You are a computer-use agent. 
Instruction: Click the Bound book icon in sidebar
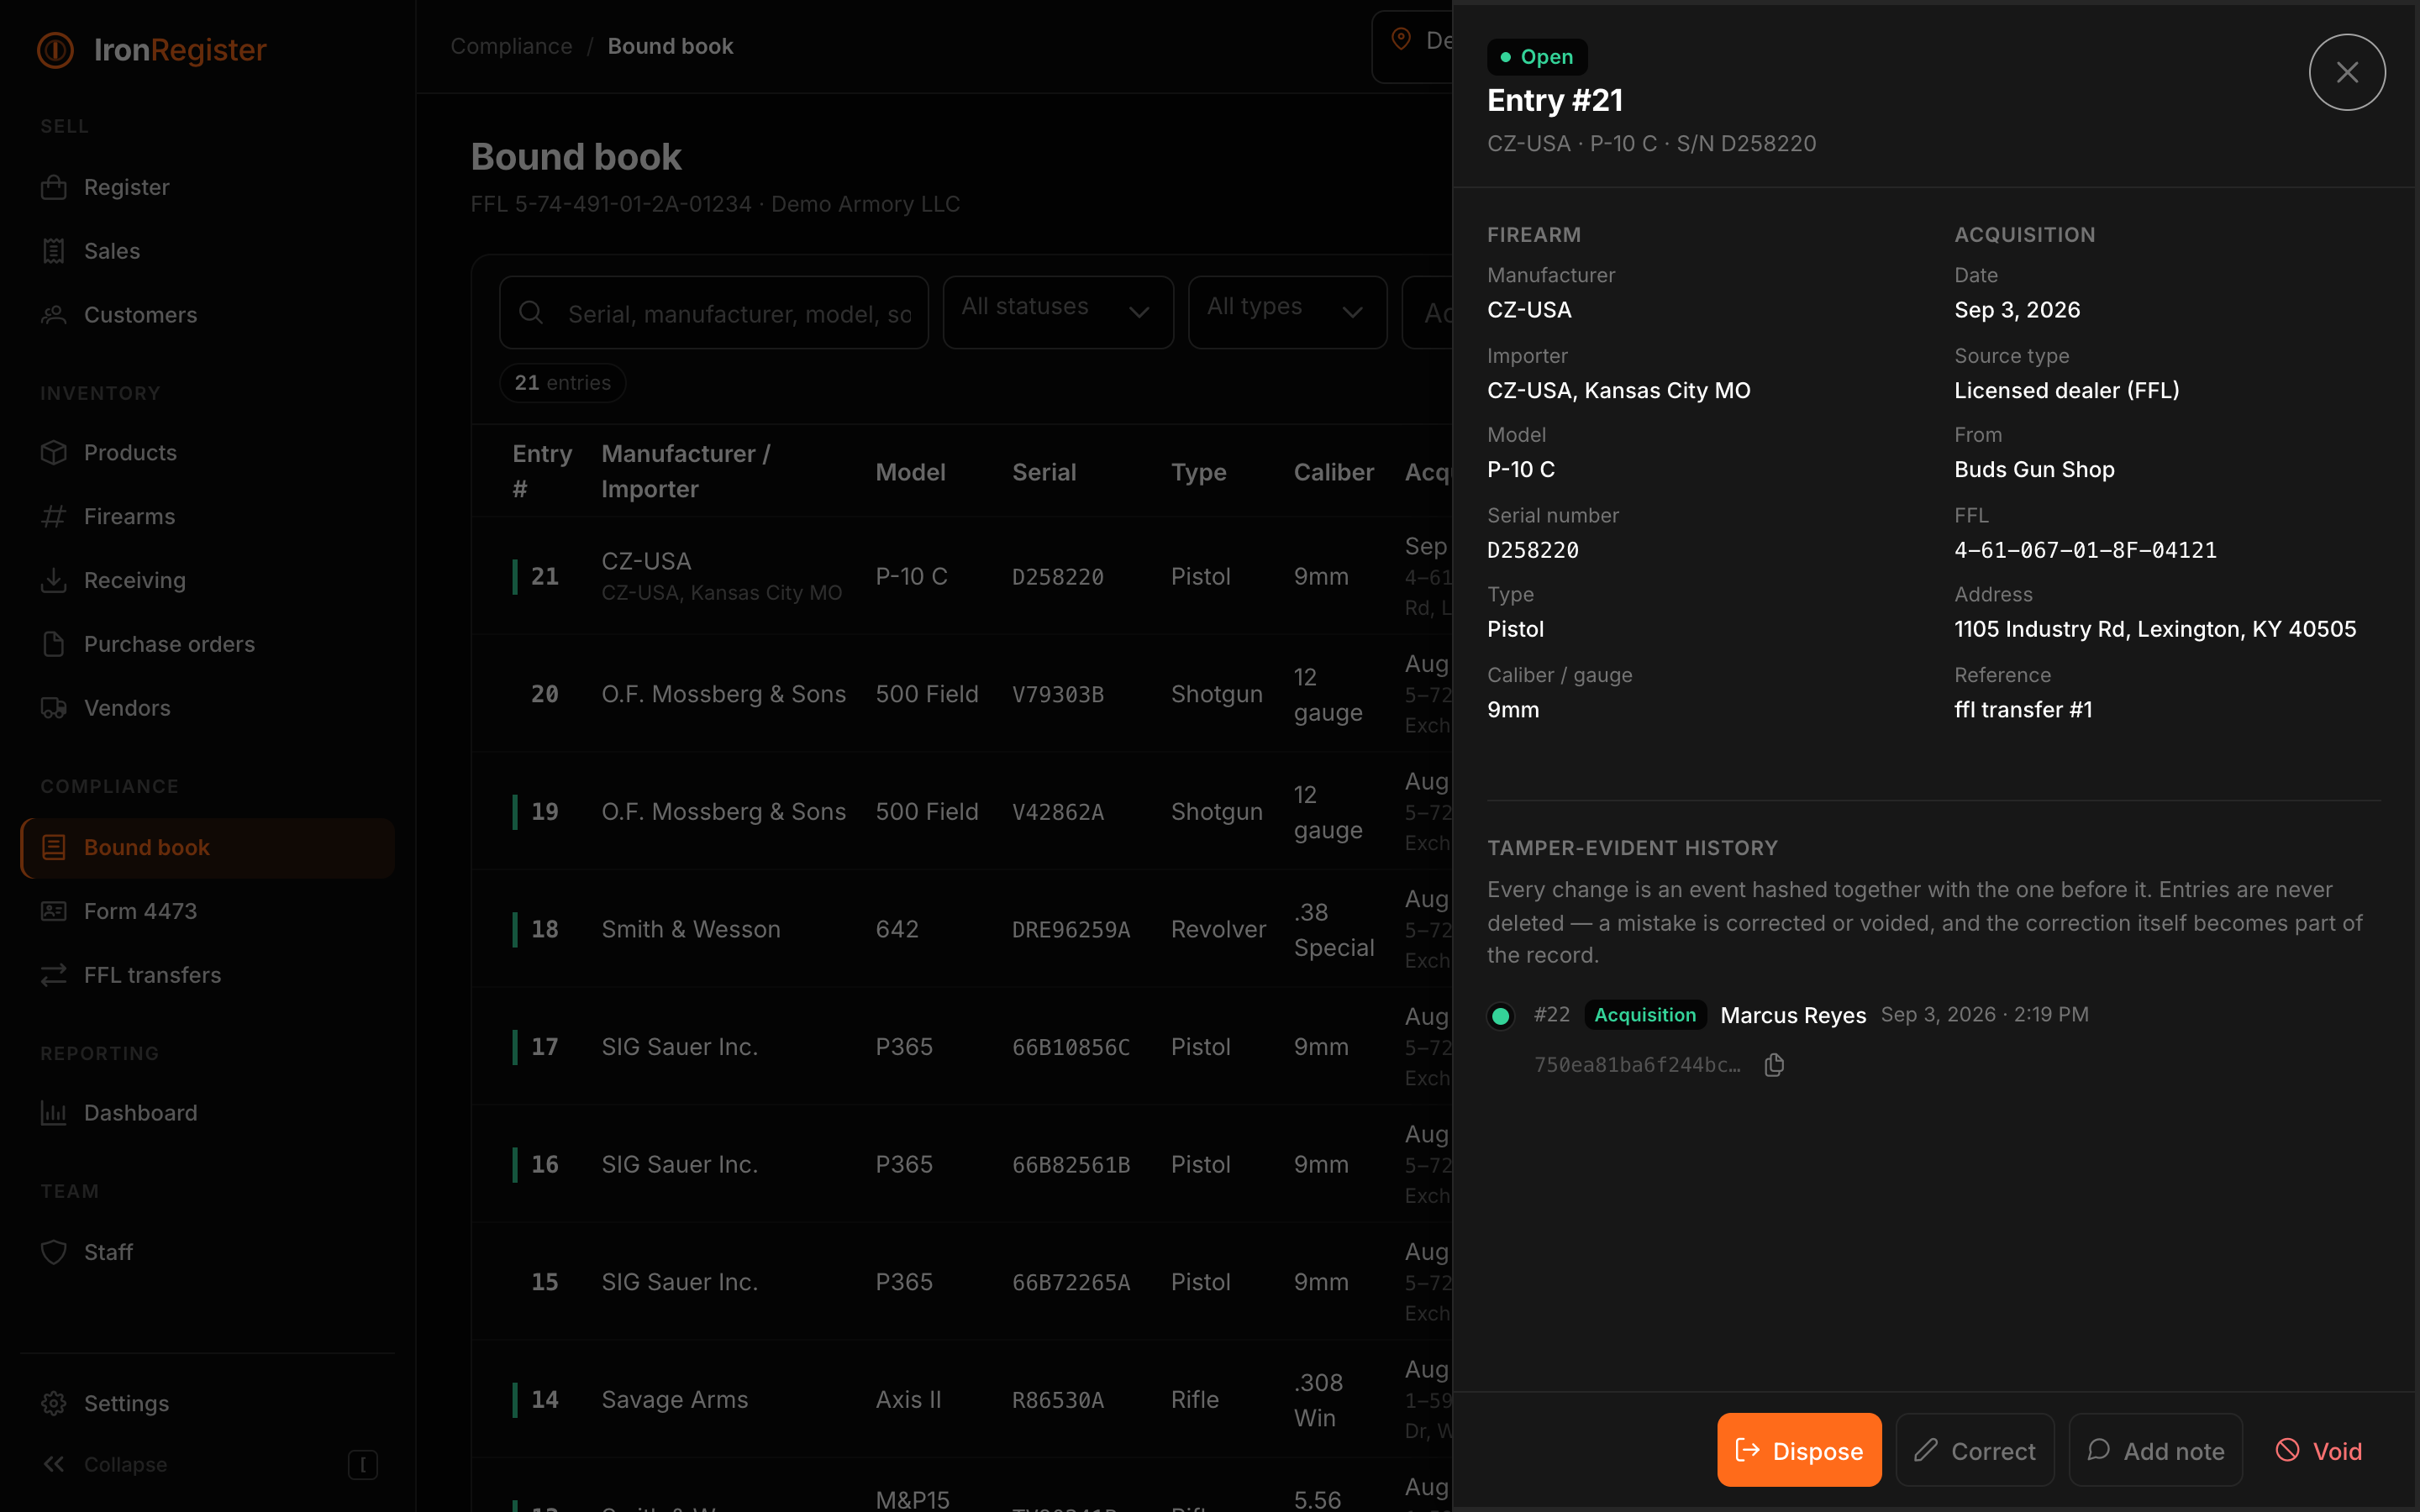(54, 848)
